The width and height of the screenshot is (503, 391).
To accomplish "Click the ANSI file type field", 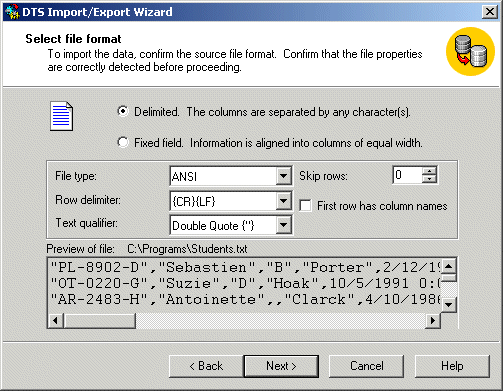I will pos(223,176).
